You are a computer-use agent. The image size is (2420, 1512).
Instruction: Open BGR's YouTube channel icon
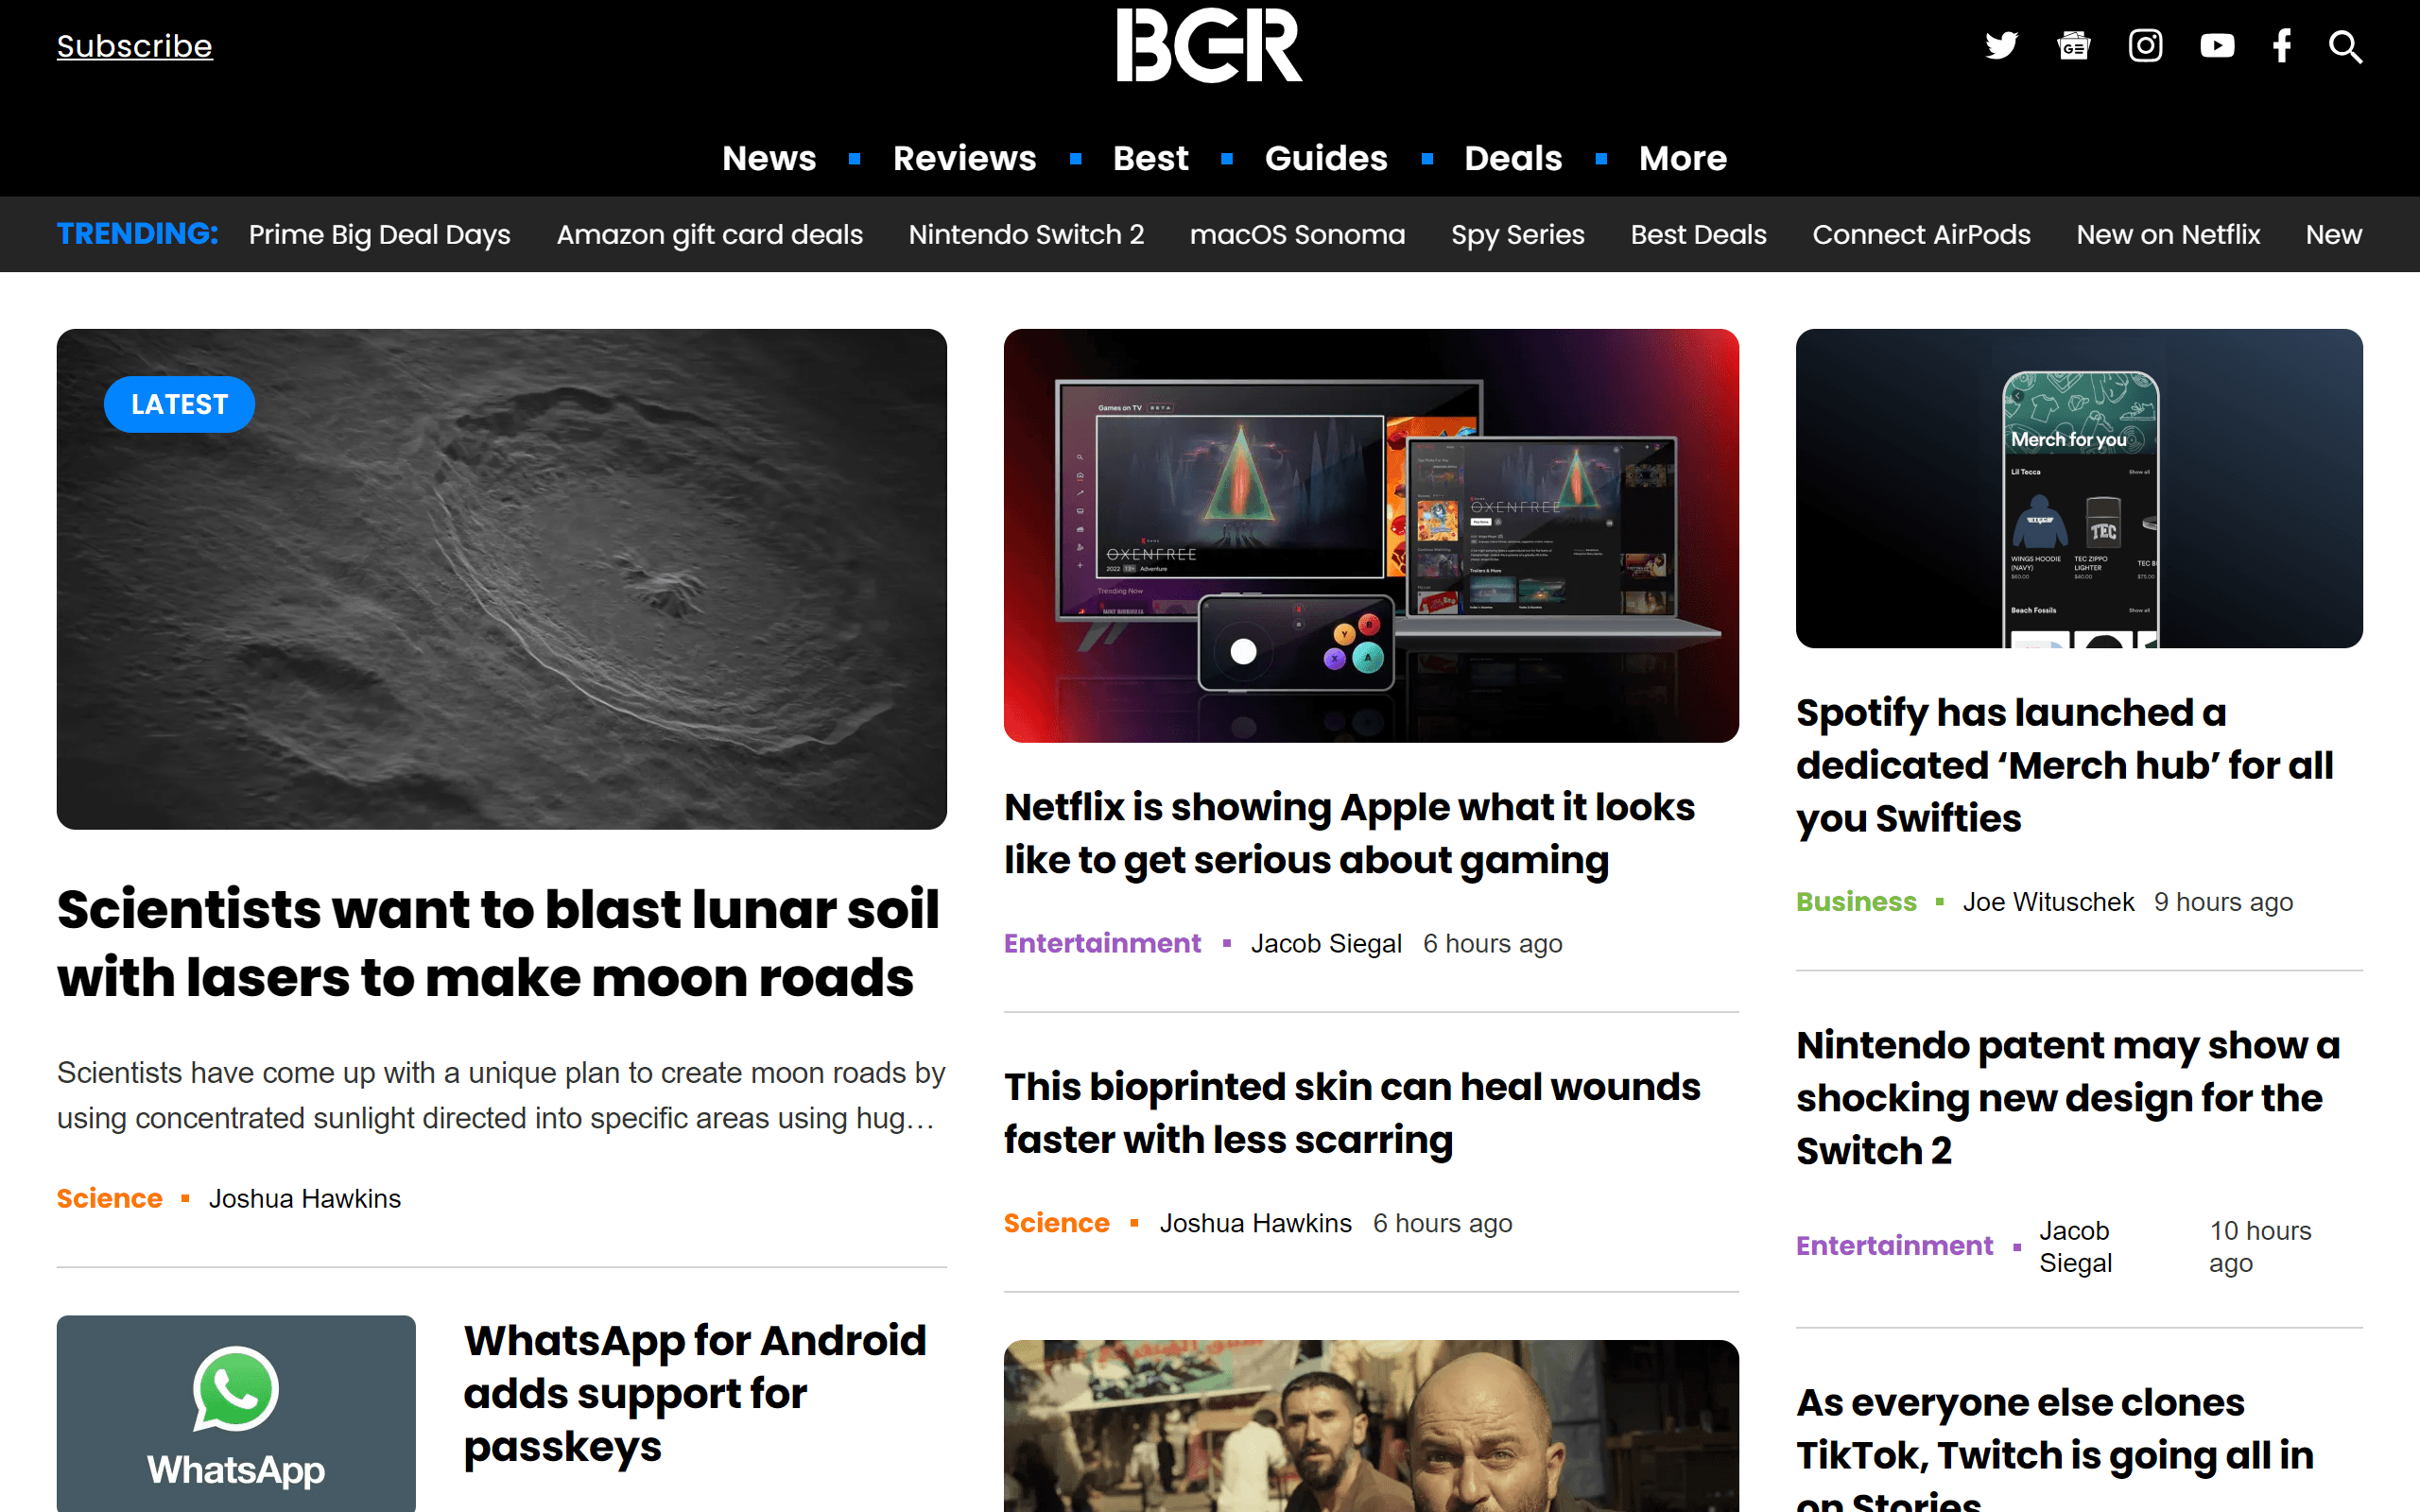(2217, 46)
